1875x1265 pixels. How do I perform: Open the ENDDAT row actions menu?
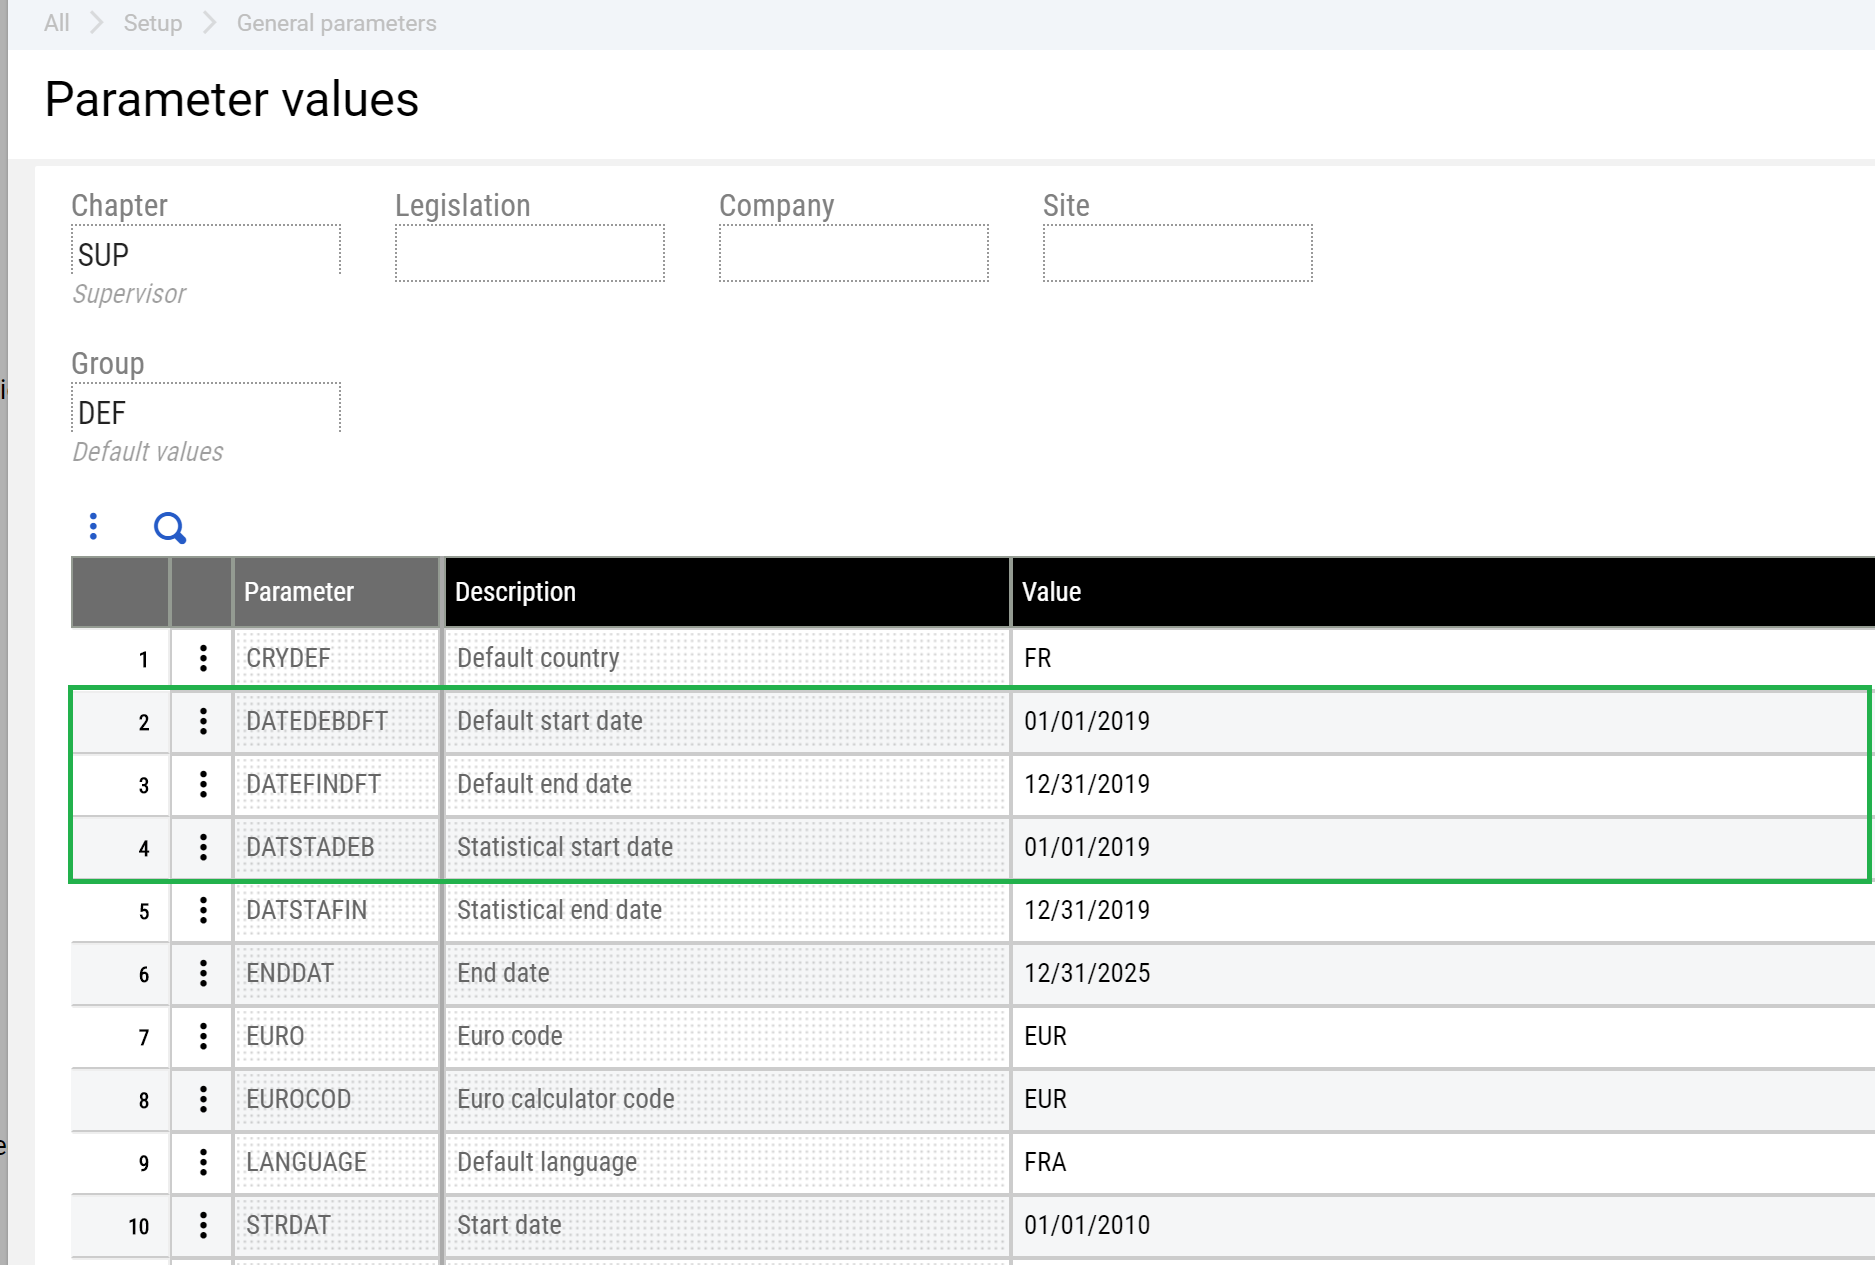pyautogui.click(x=203, y=973)
